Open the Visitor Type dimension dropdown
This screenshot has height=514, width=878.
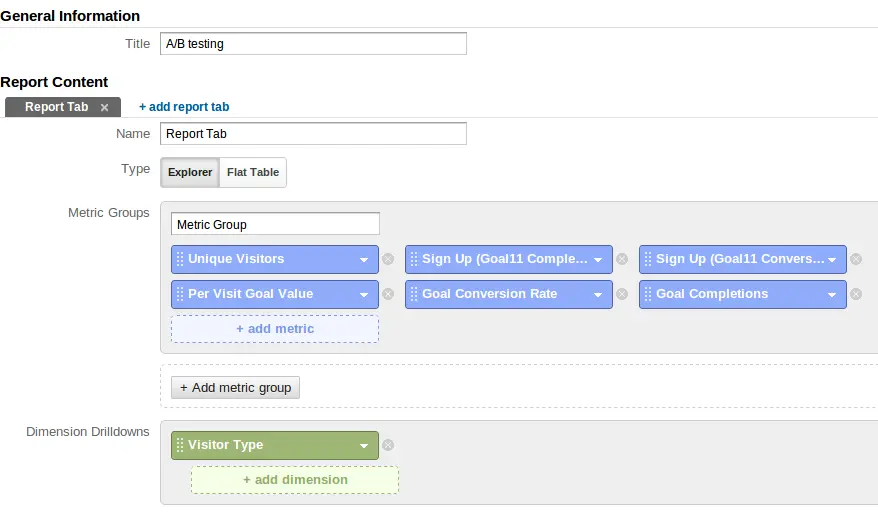tap(365, 446)
